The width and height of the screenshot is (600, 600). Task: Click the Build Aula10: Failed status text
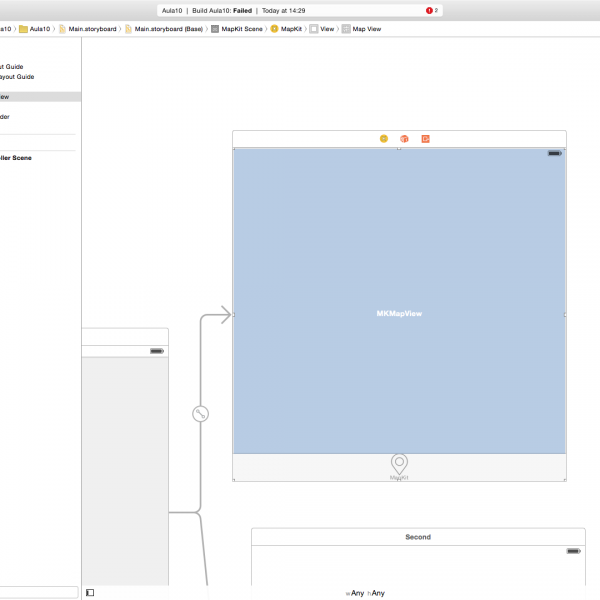[x=222, y=11]
